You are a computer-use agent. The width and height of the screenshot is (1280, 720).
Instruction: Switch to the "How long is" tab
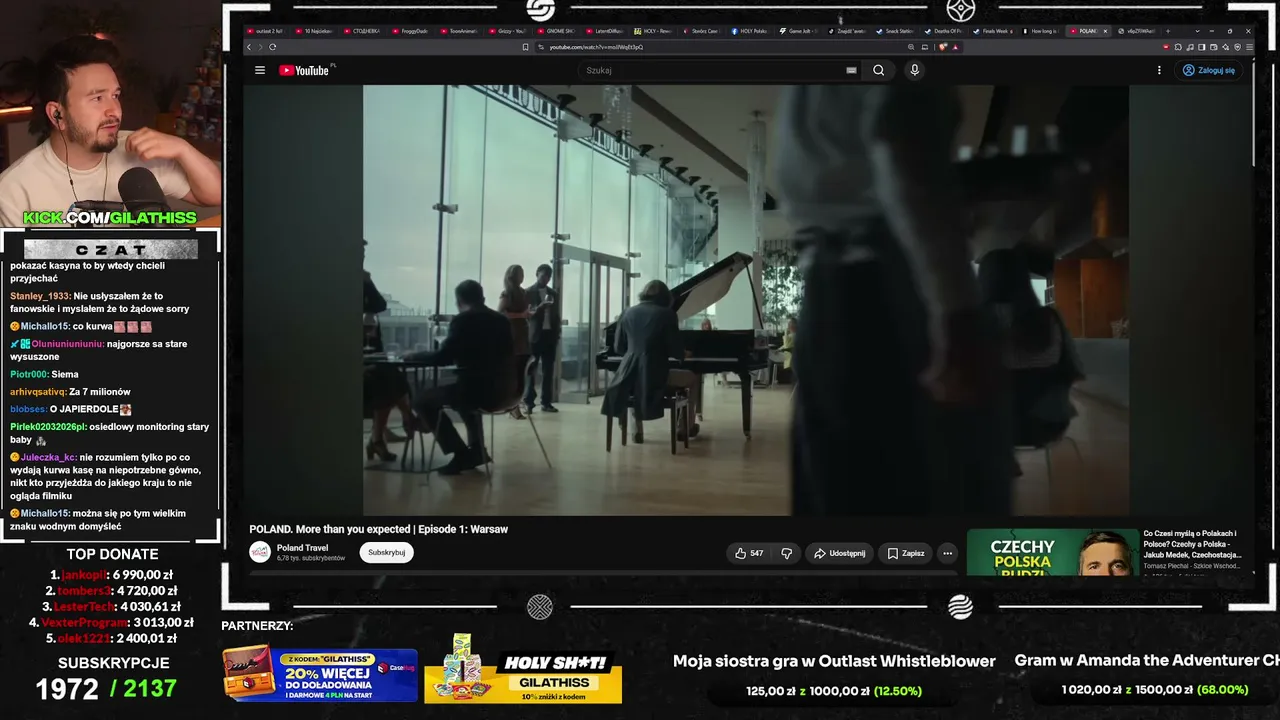(1040, 31)
